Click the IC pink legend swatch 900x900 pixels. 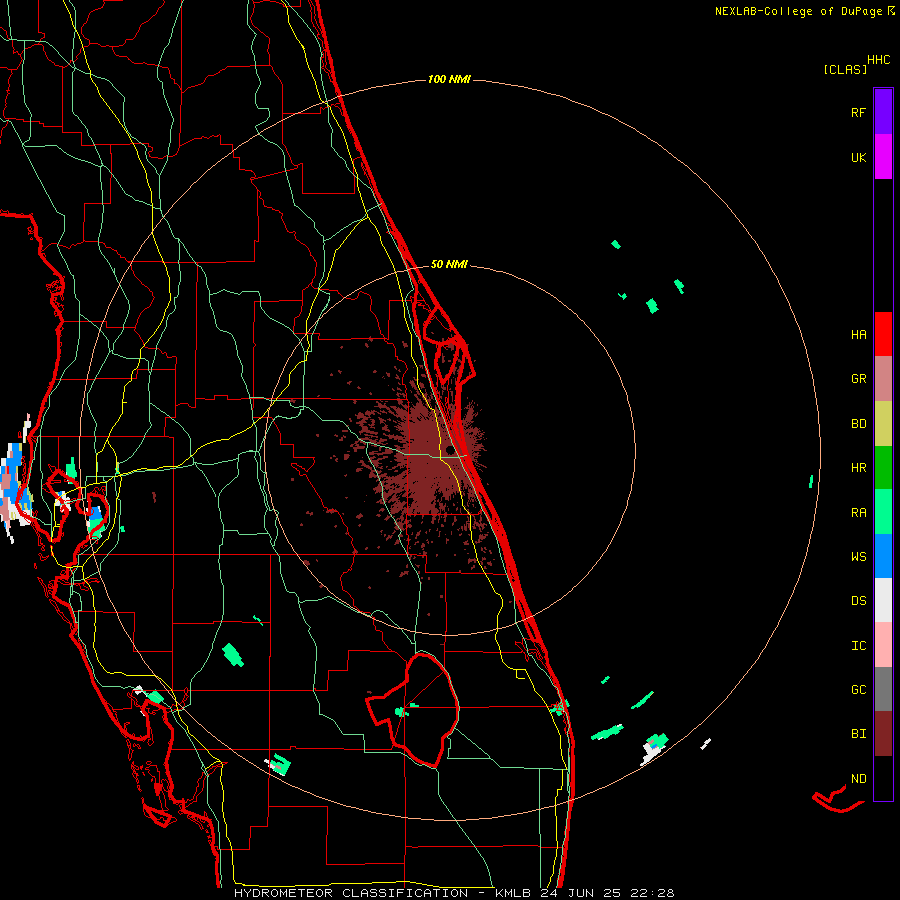pyautogui.click(x=883, y=645)
